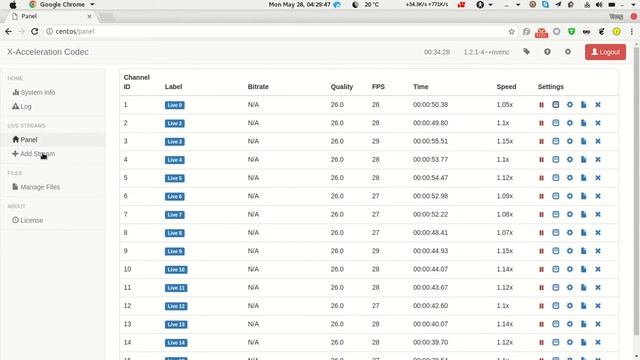Pause channel 6 stream
The width and height of the screenshot is (640, 360).
[x=541, y=196]
